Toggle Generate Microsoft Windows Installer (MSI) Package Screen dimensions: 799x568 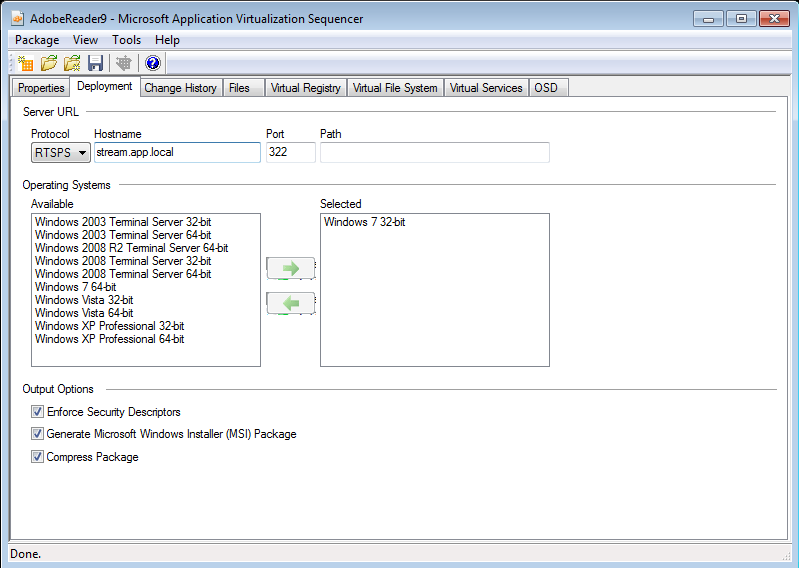tap(37, 434)
